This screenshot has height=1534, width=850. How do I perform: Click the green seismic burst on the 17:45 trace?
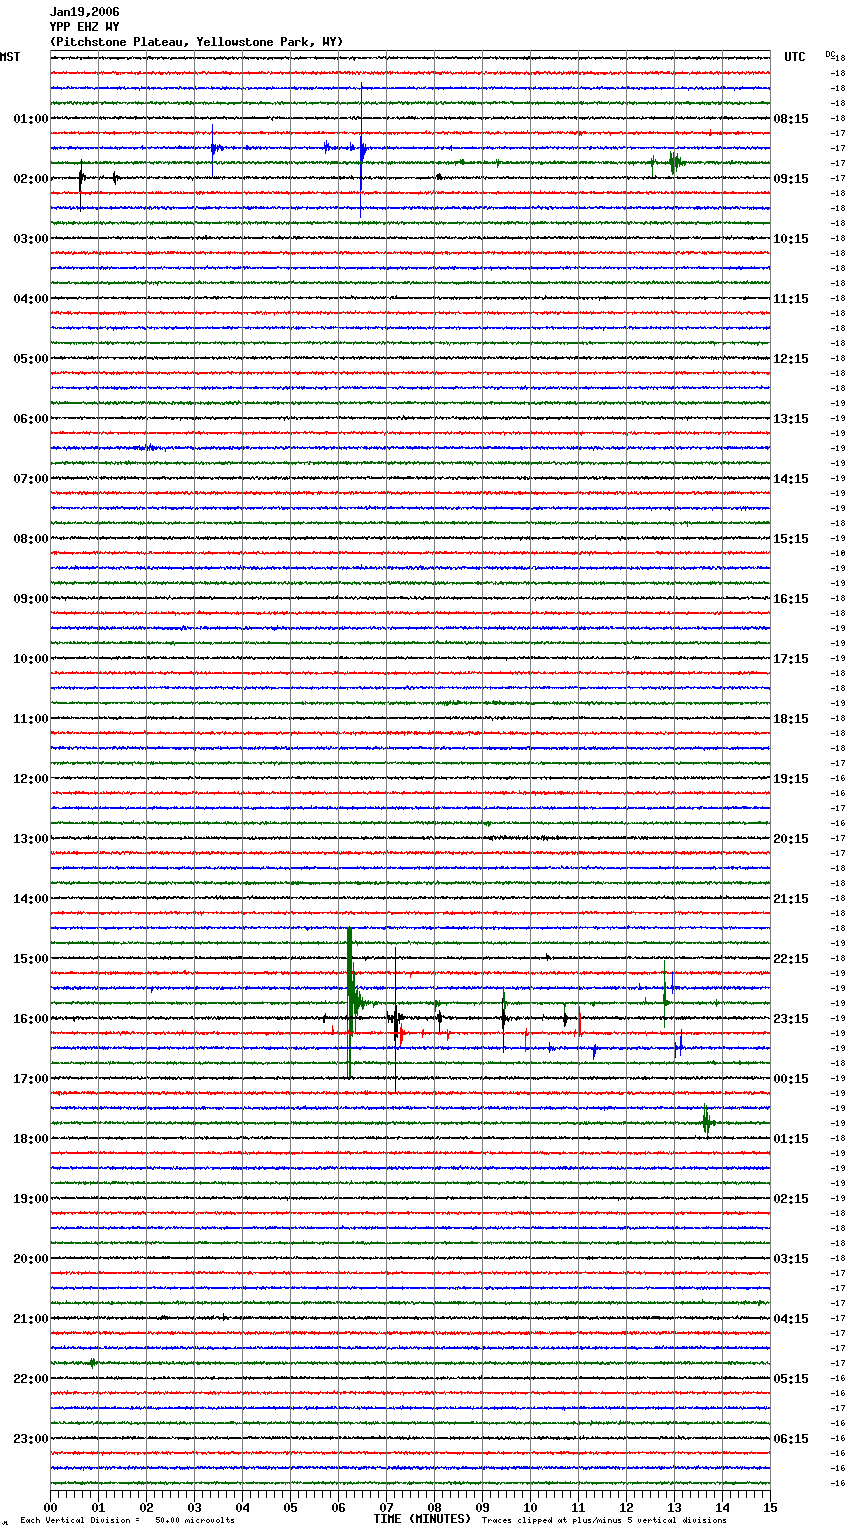707,1122
